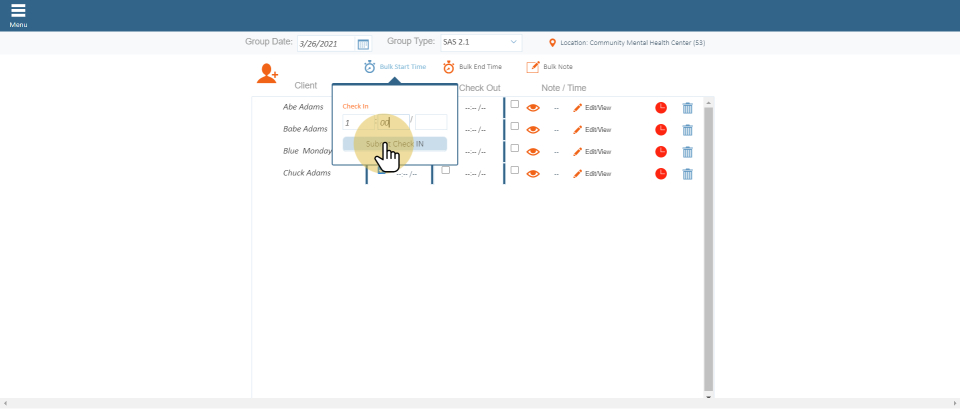View Abe Adams note with eye icon
The width and height of the screenshot is (960, 410).
coord(533,107)
